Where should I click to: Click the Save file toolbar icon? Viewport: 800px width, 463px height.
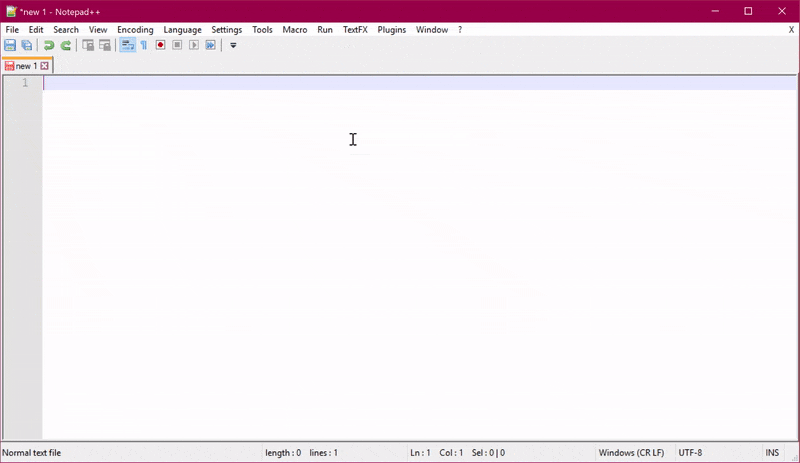click(10, 45)
